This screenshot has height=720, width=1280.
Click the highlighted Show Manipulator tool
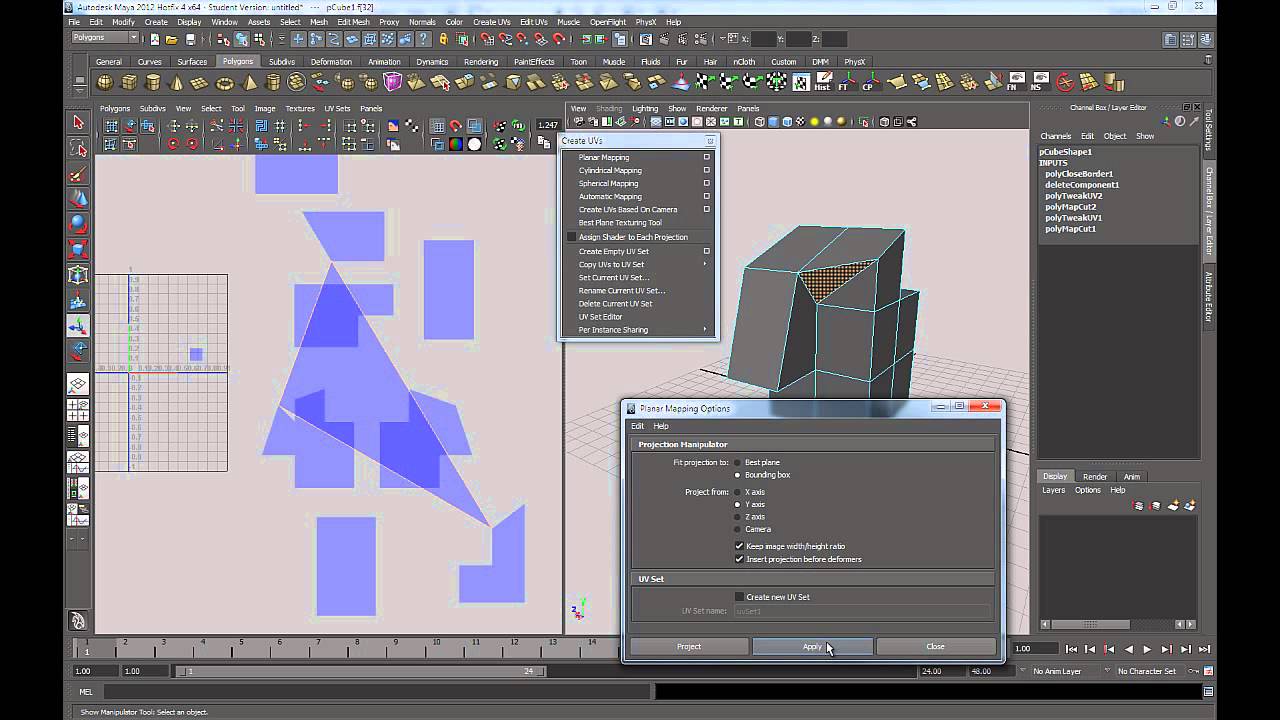[x=78, y=326]
